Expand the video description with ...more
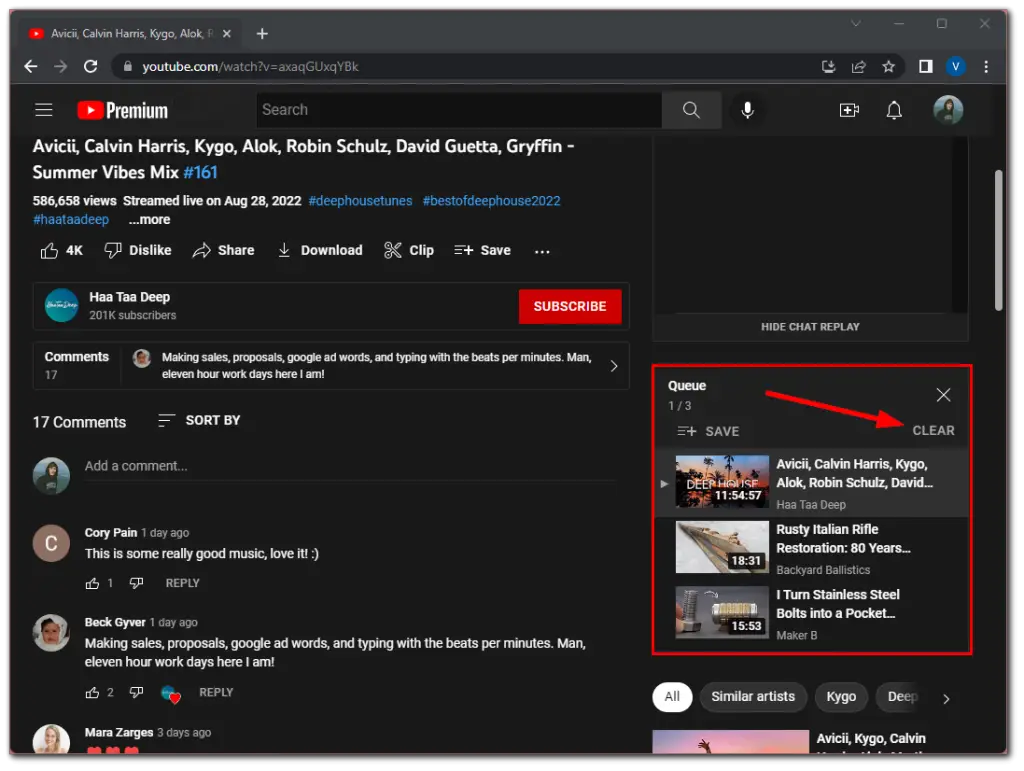This screenshot has height=771, width=1024. point(148,219)
